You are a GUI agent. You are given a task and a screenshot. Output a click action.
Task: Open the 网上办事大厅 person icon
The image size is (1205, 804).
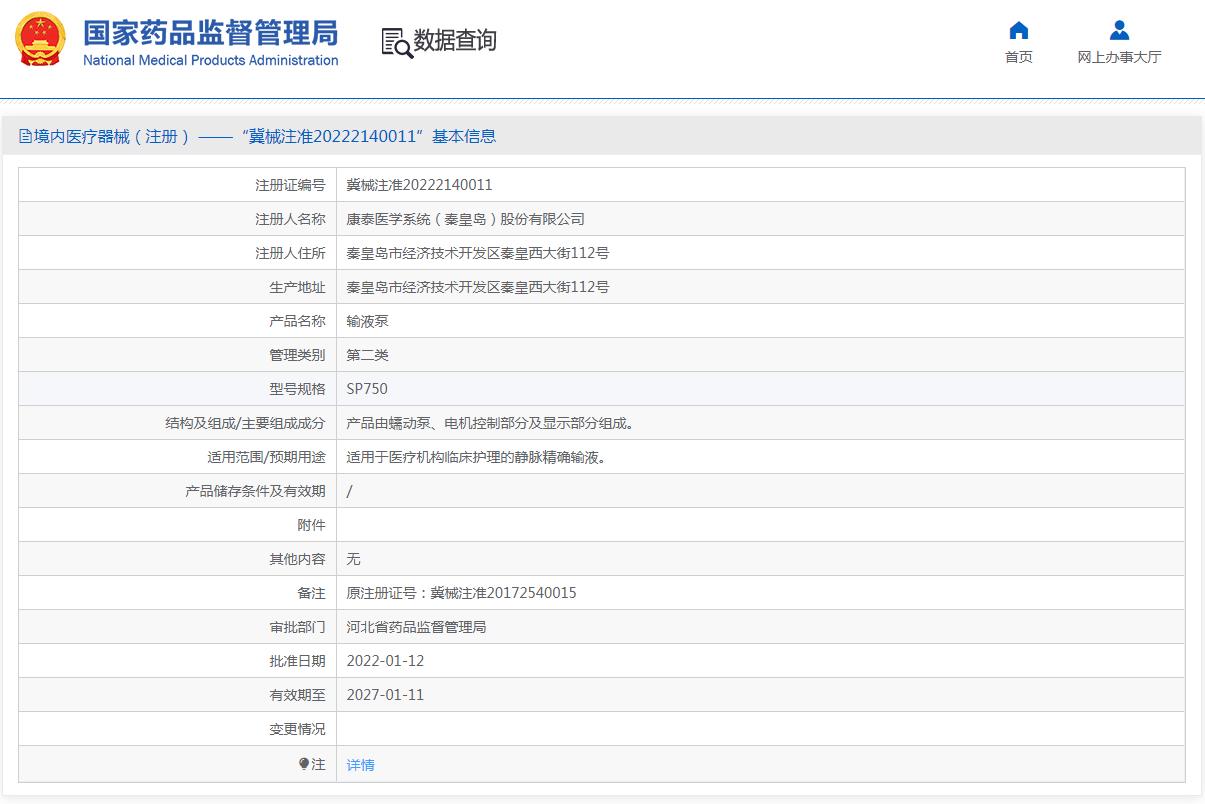point(1119,30)
